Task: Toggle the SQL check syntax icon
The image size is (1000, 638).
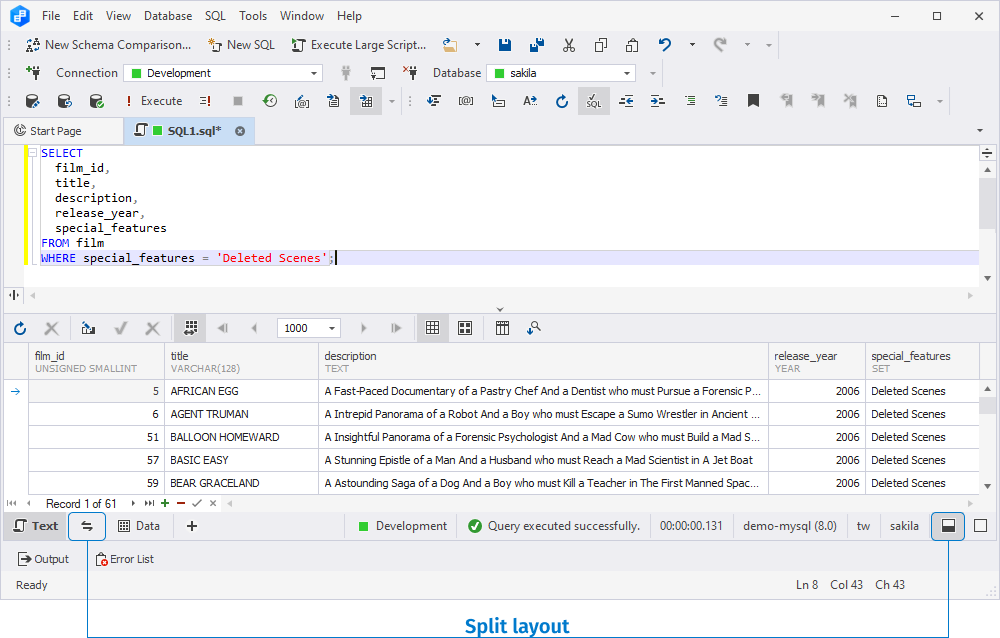Action: pos(594,101)
